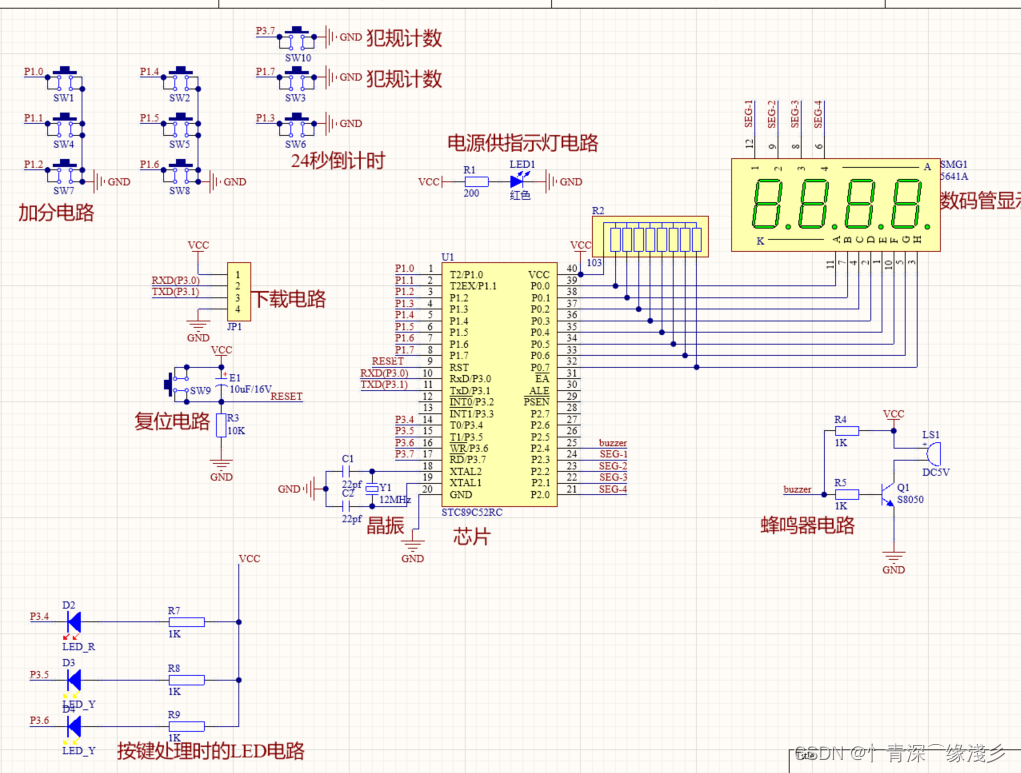Select the '按键处理时的LED电路' label
The height and width of the screenshot is (773, 1021).
(211, 751)
